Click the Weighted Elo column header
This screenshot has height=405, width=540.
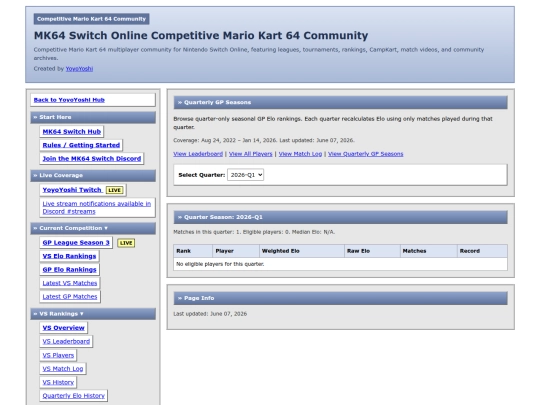[x=302, y=251]
